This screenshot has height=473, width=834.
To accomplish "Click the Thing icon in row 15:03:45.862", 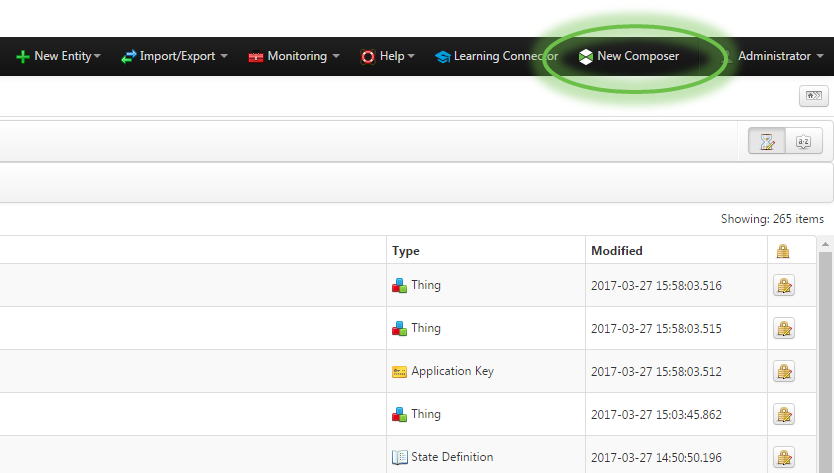I will pyautogui.click(x=399, y=414).
